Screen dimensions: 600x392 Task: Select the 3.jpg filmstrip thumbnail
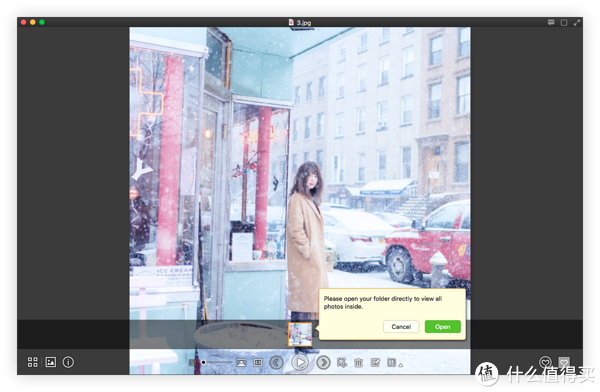coord(300,334)
